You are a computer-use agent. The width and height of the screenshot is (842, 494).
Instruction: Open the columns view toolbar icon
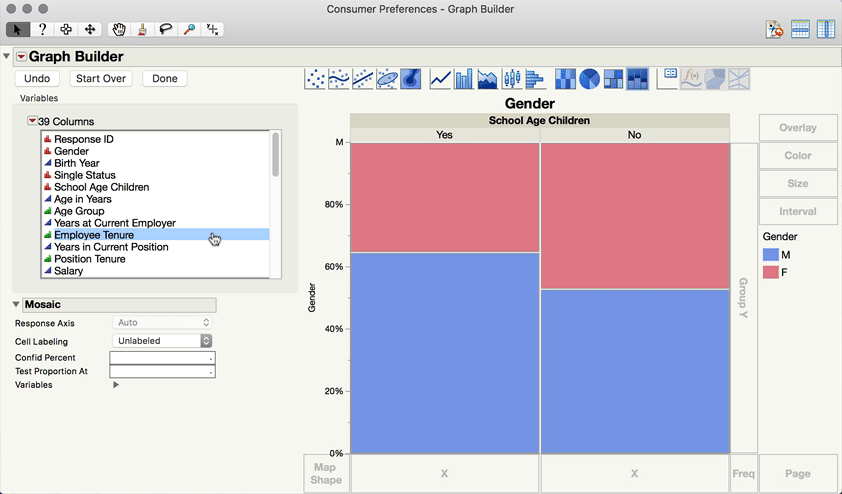pos(825,29)
